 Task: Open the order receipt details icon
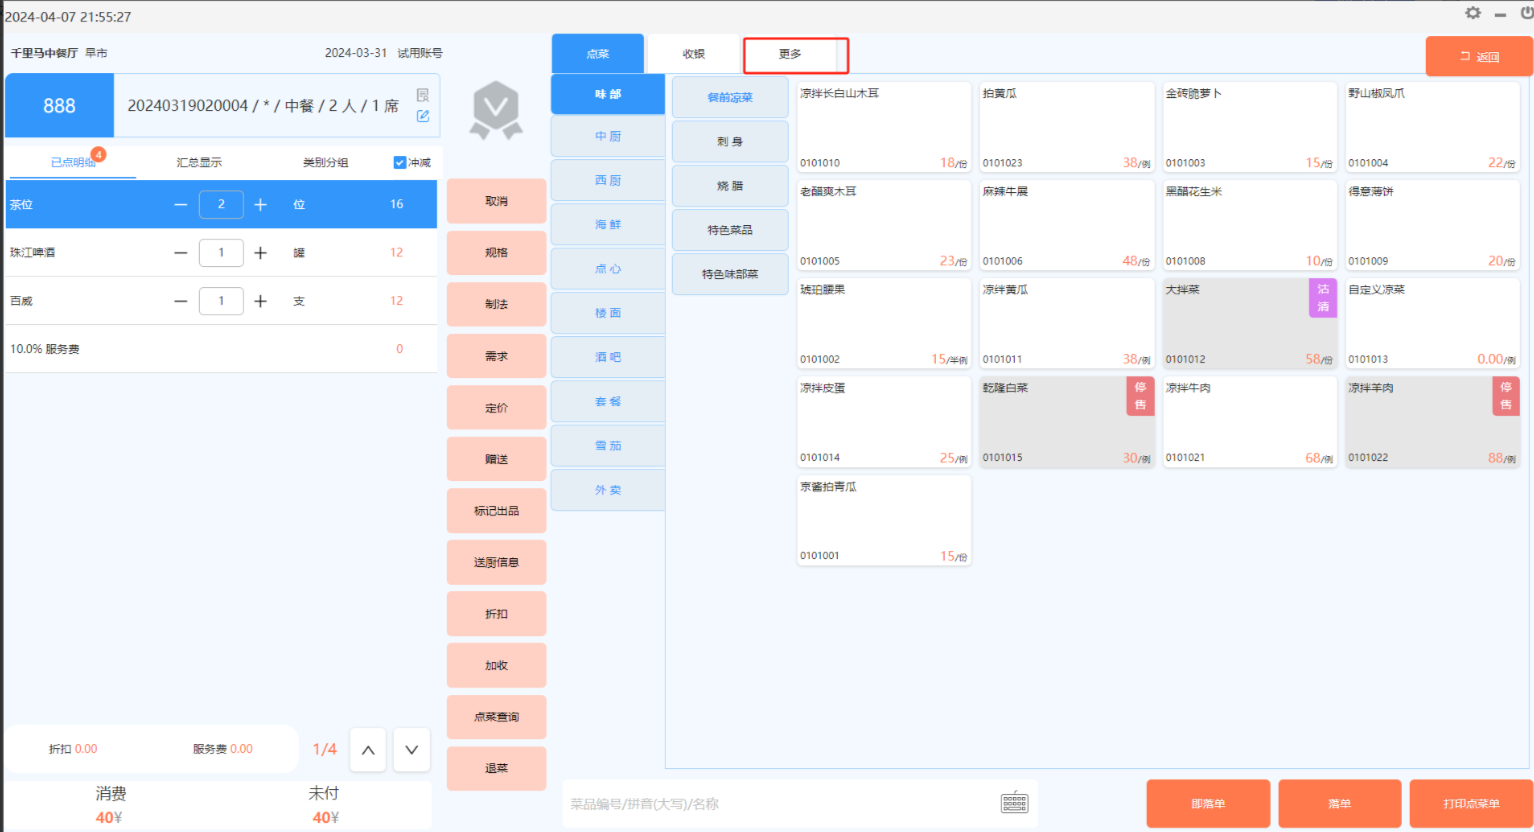click(x=423, y=95)
